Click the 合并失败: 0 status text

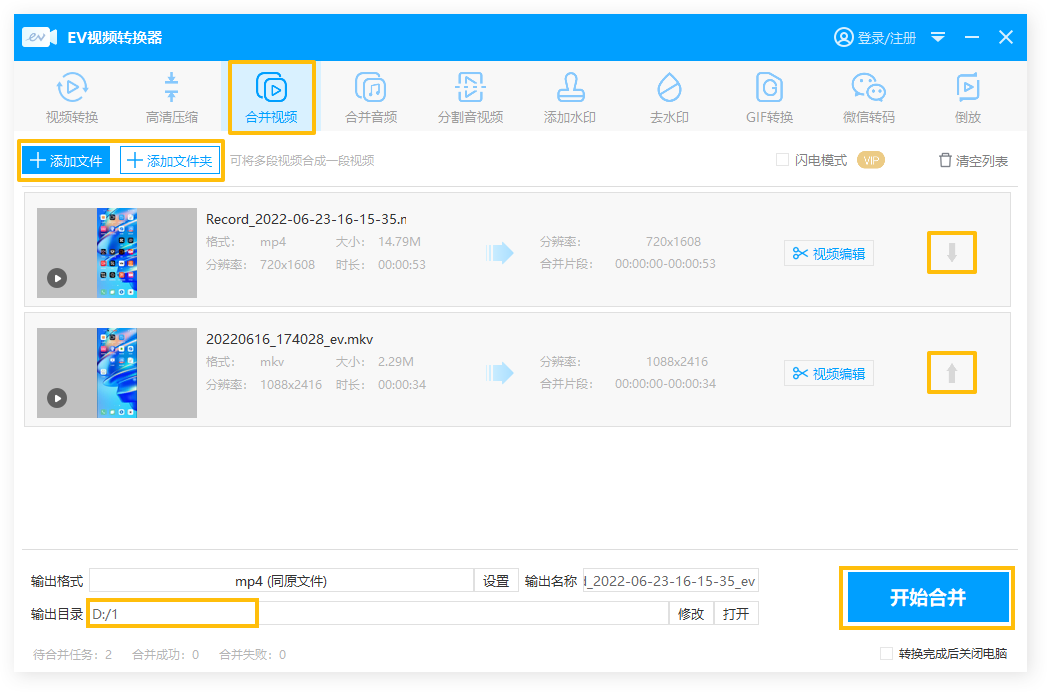click(252, 655)
